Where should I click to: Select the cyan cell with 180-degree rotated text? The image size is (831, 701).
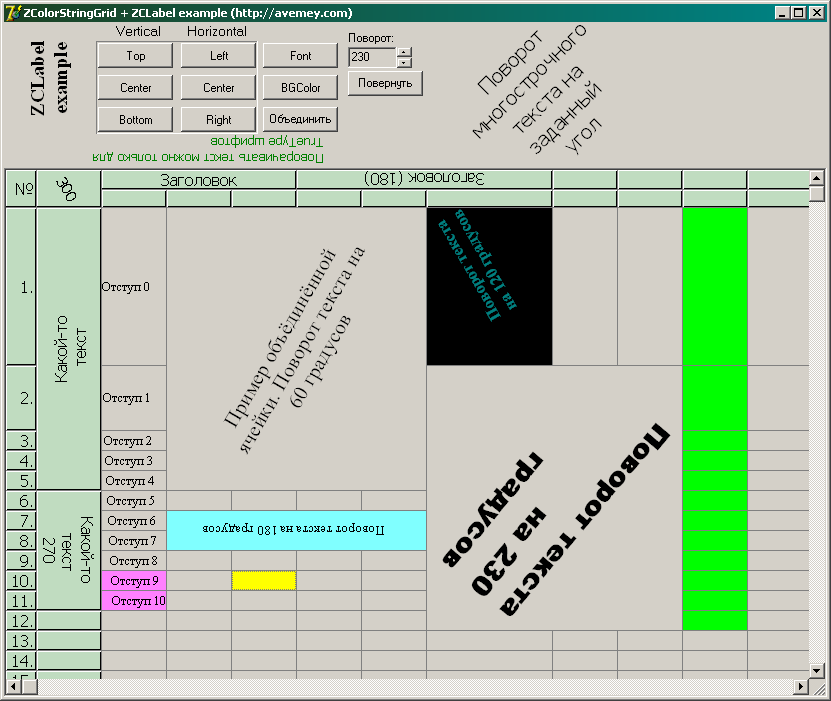pos(296,530)
